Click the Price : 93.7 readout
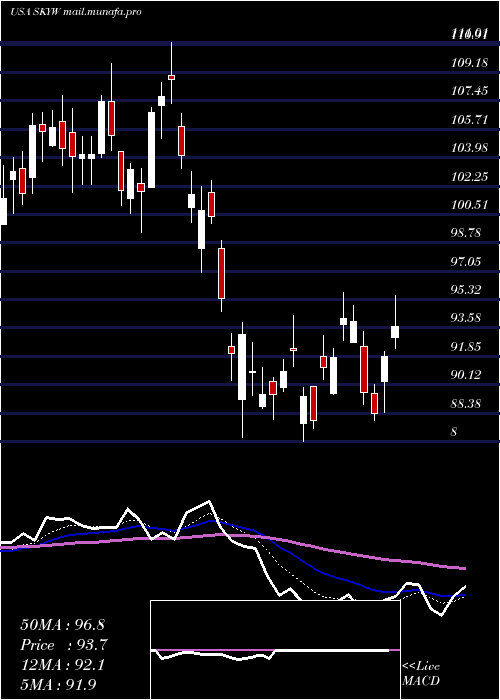 [x=64, y=645]
